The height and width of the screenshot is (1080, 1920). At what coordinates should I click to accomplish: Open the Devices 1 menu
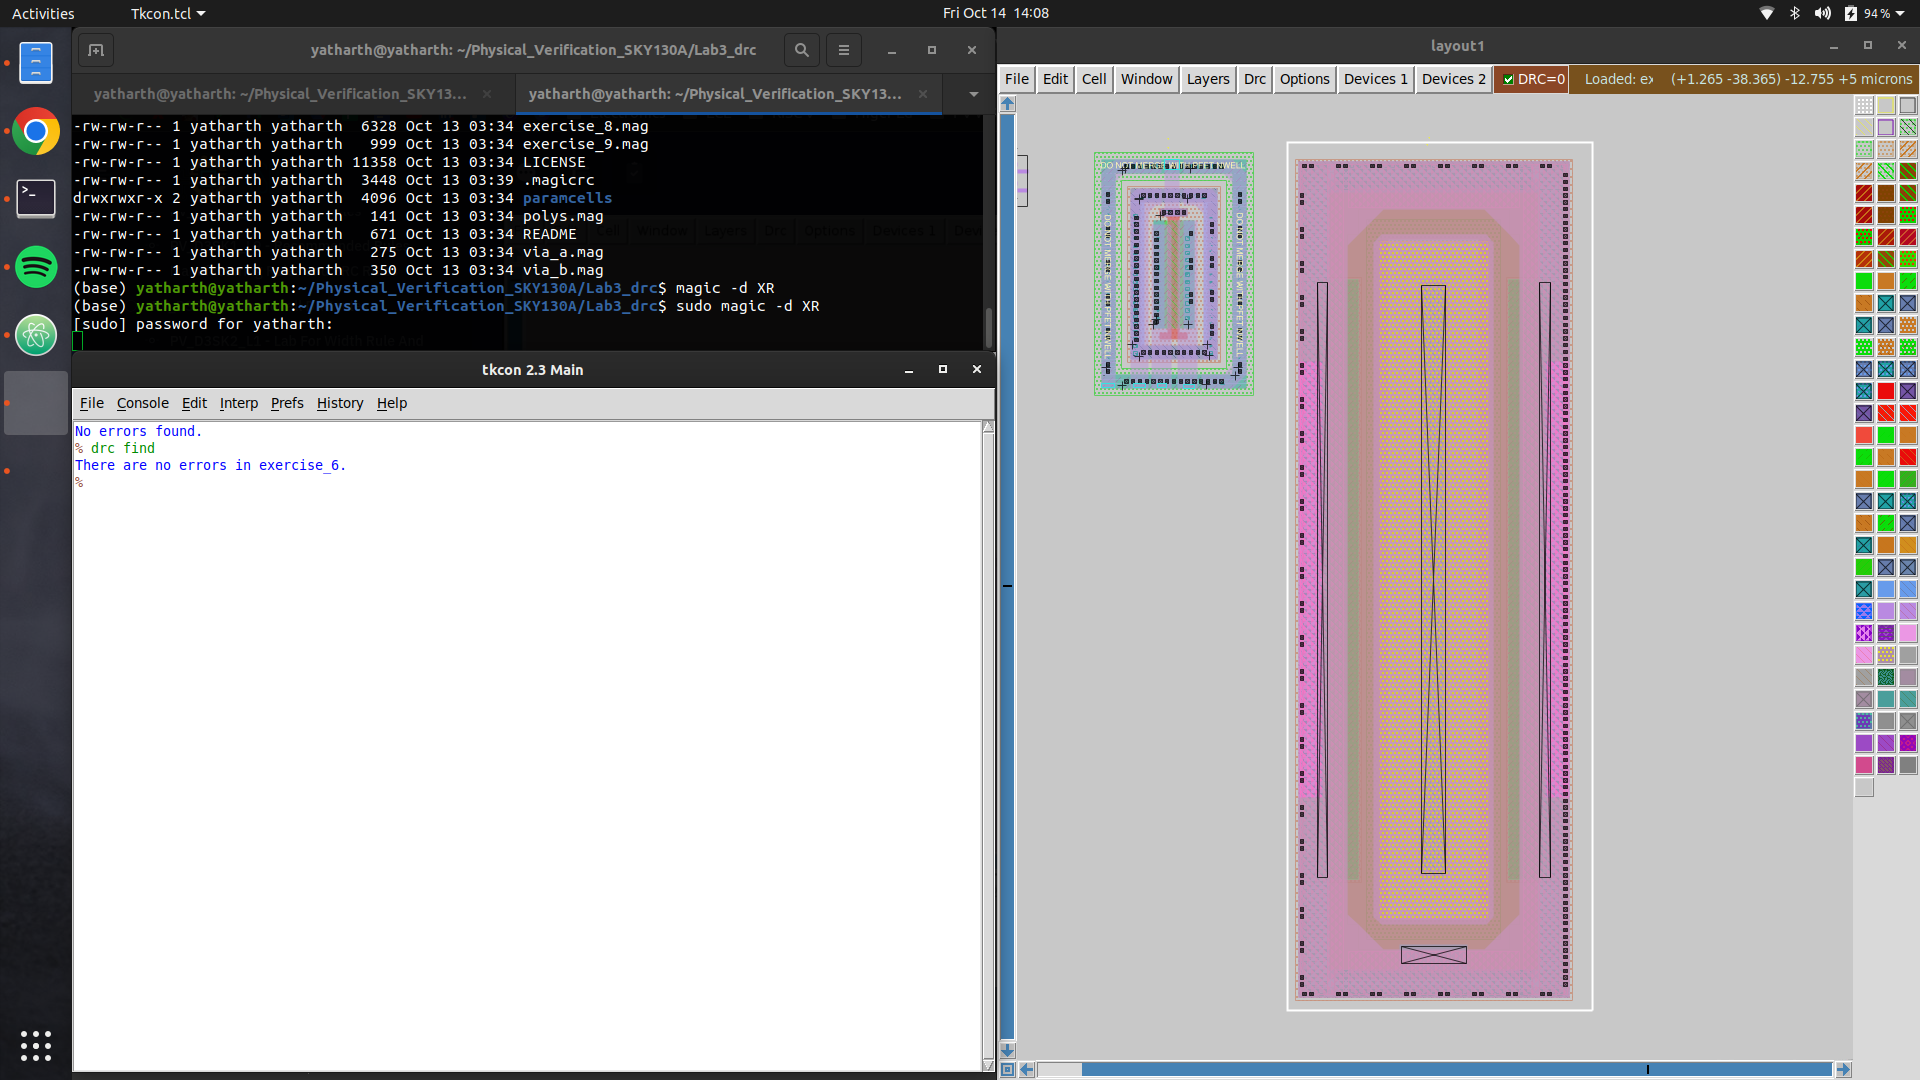[1375, 79]
